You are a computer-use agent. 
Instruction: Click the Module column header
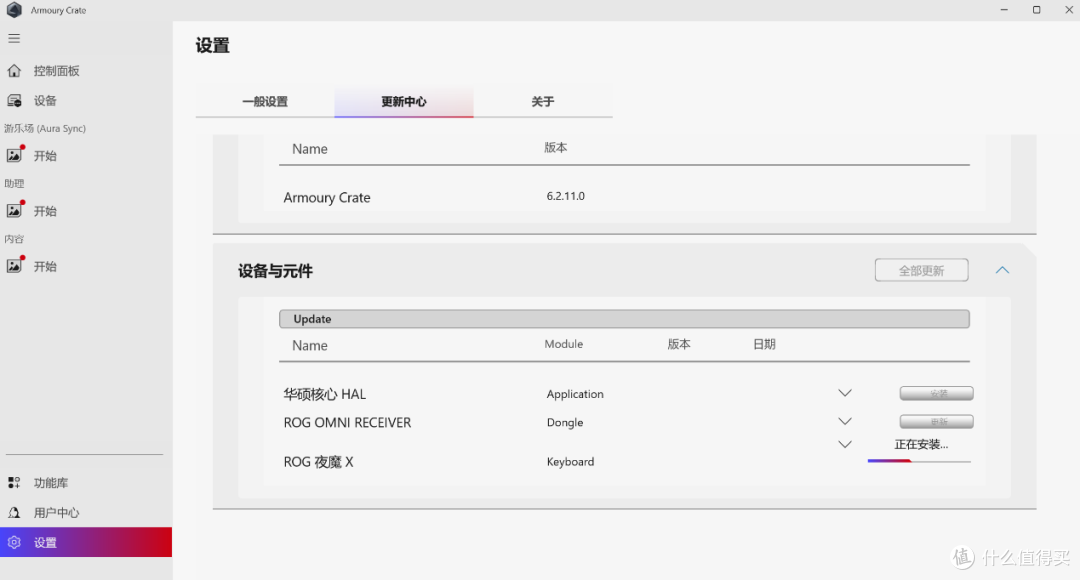[x=563, y=344]
